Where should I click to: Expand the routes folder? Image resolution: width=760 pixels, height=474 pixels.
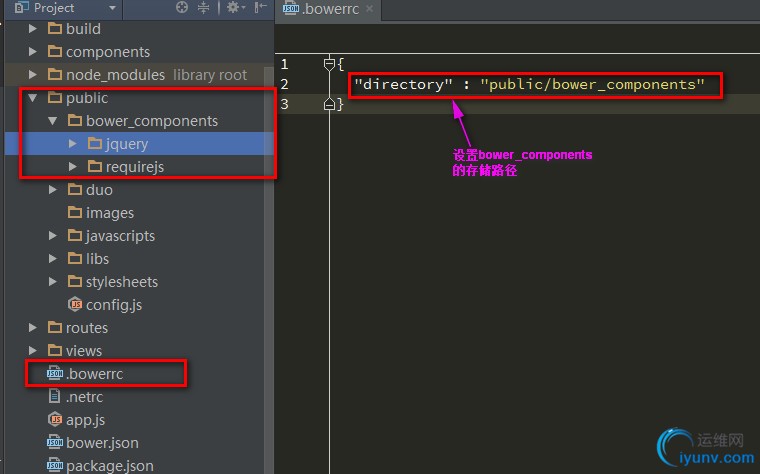32,328
